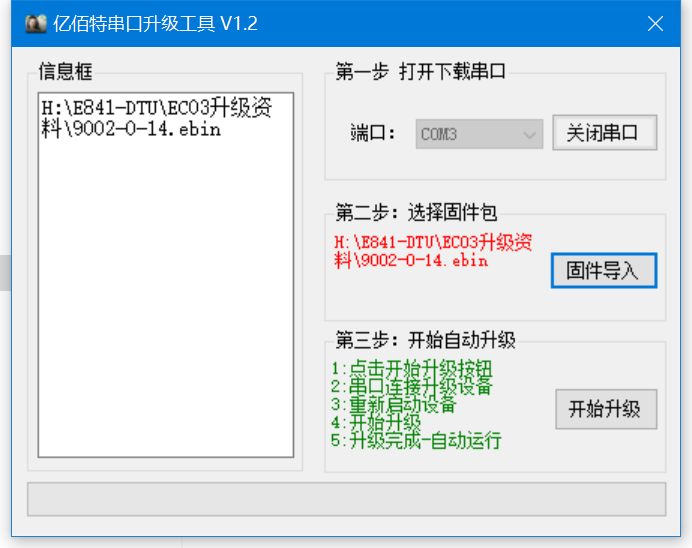
Task: Click instruction line 2:串口连接升级设备
Action: (x=412, y=387)
